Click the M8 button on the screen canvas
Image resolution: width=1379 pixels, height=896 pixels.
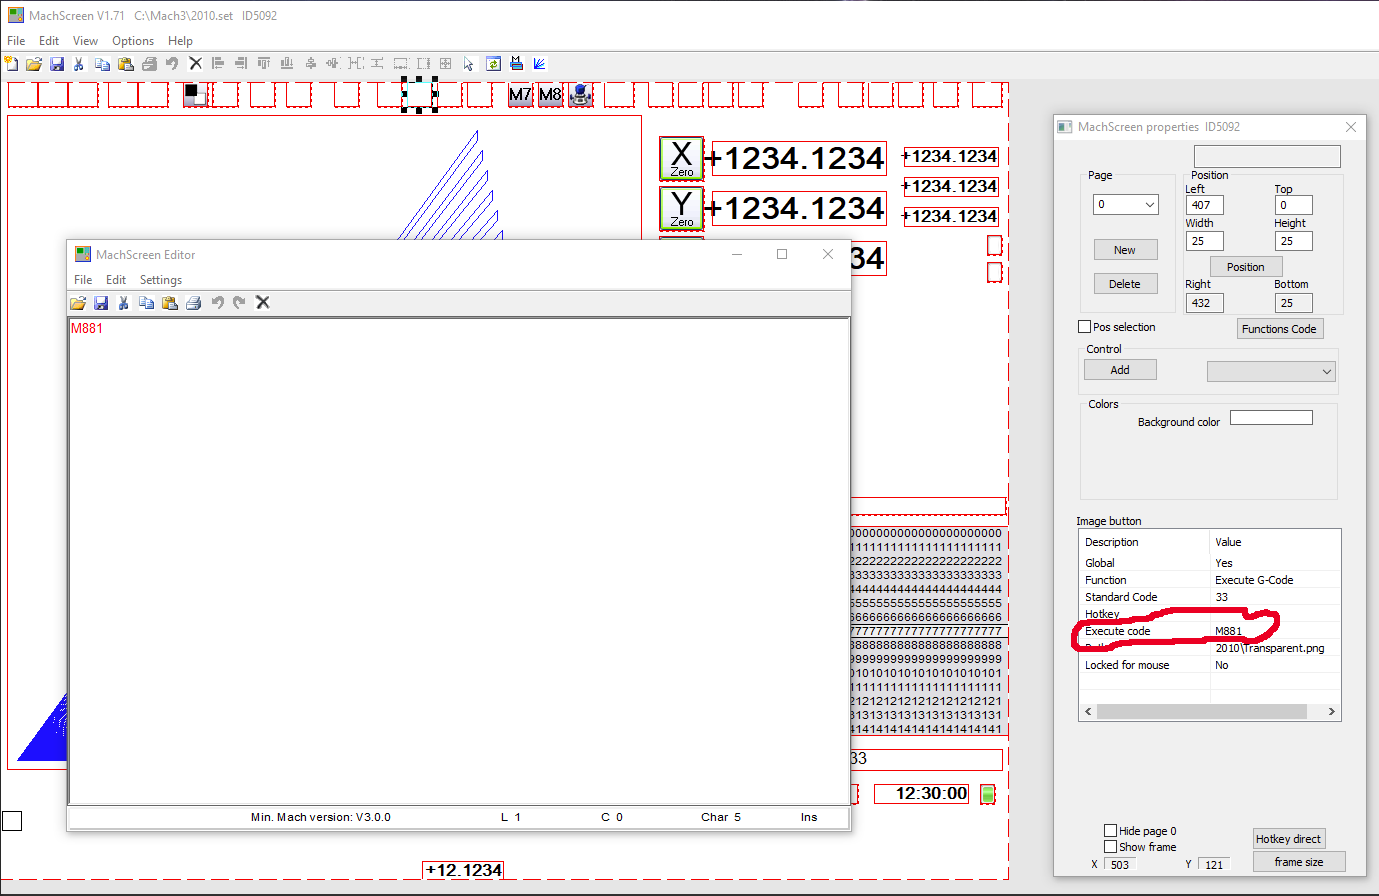pos(550,95)
